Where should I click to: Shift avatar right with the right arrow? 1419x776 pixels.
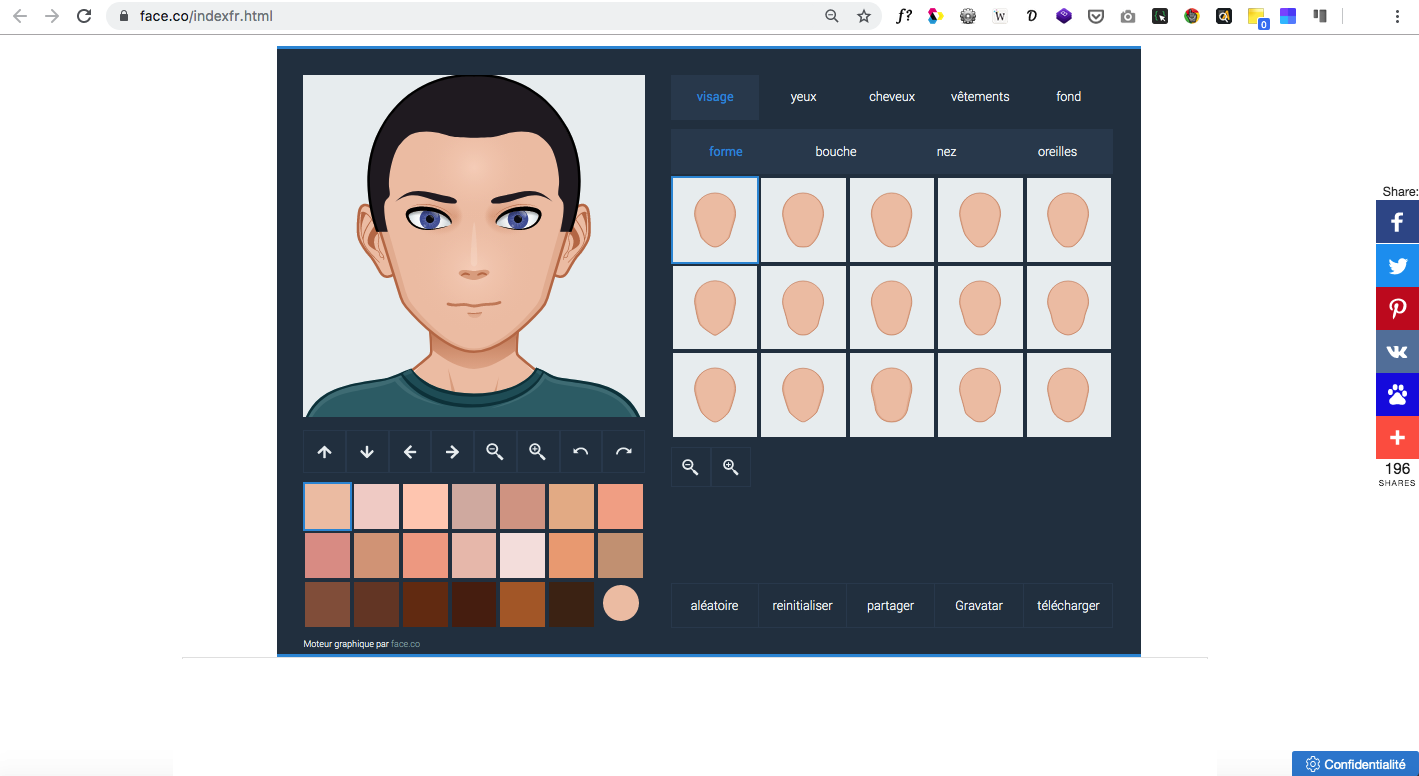pyautogui.click(x=452, y=452)
